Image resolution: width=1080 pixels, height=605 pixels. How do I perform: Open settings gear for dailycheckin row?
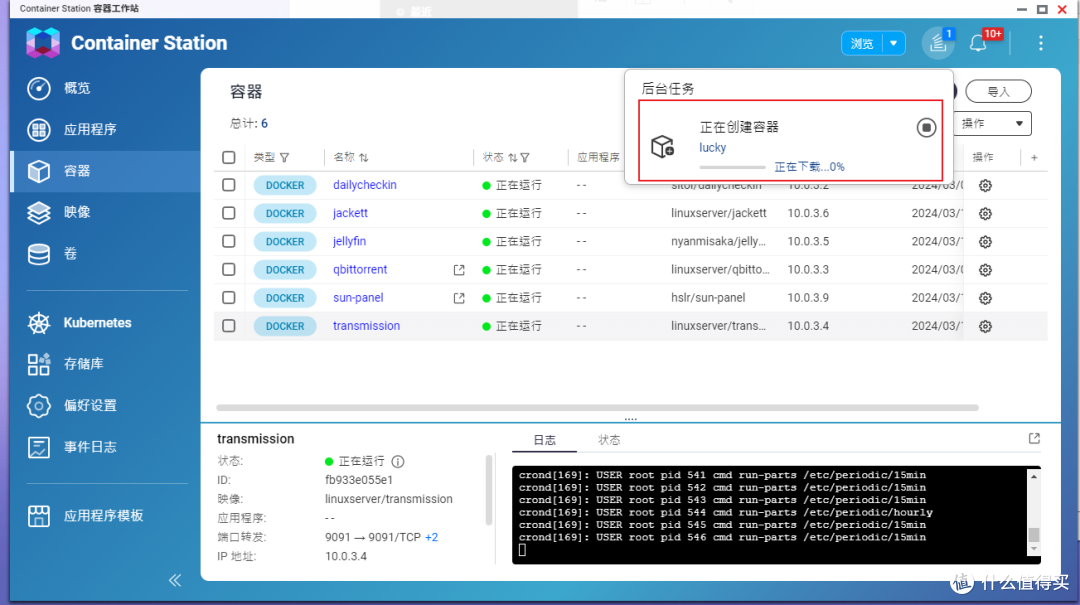coord(986,185)
